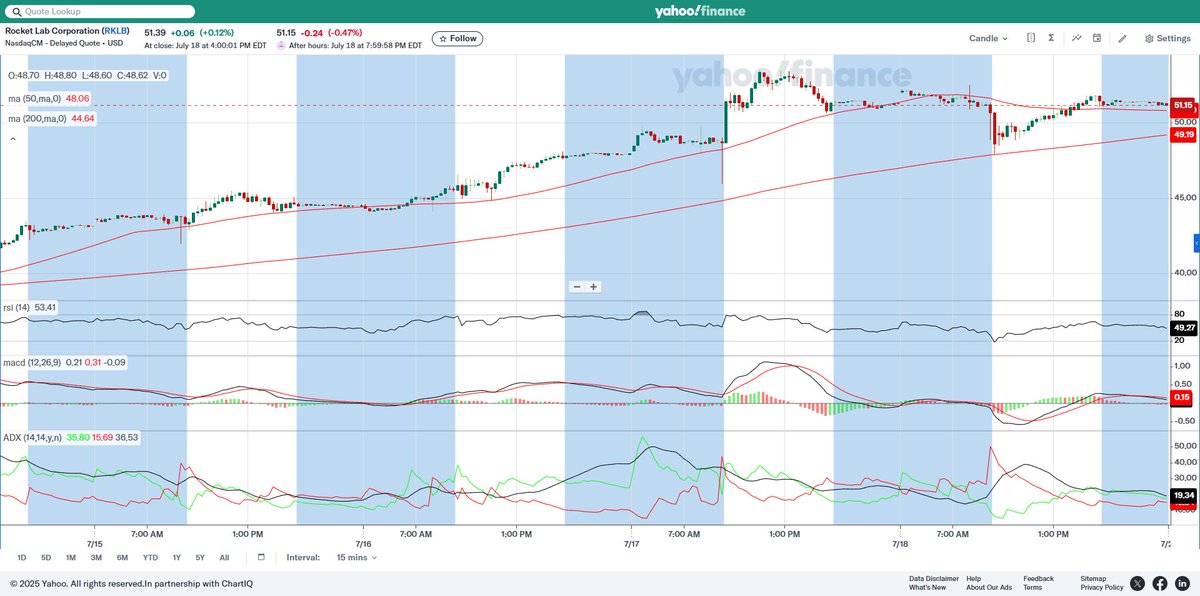Open the RKLB ticker link
This screenshot has height=596, width=1200.
pyautogui.click(x=118, y=32)
